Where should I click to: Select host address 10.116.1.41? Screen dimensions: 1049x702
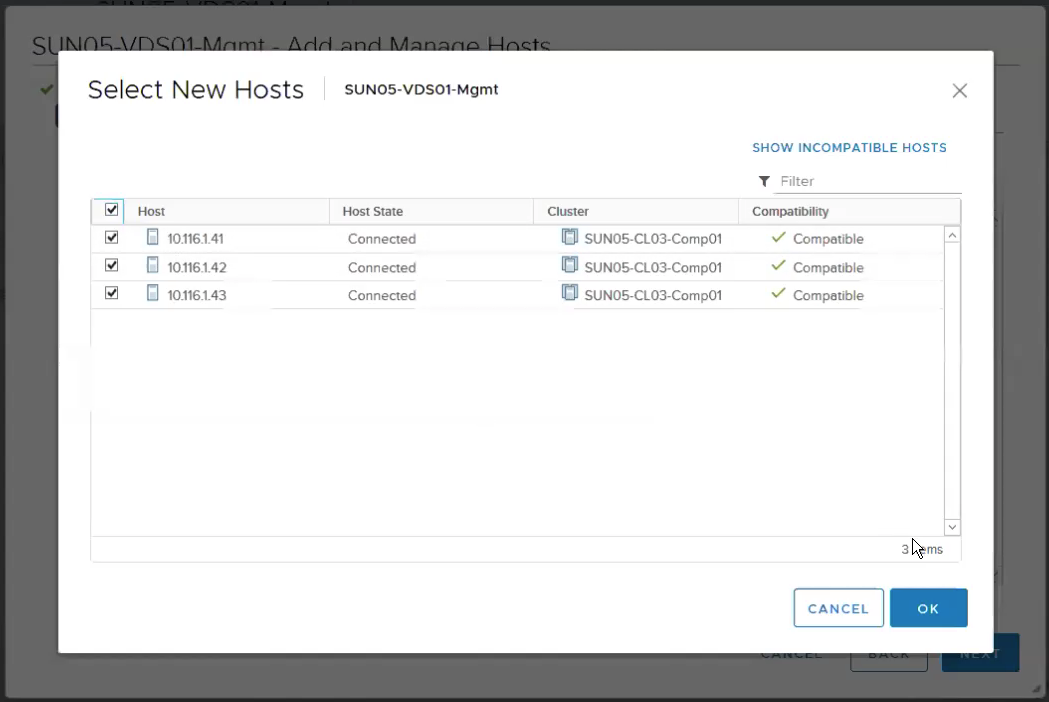pos(195,239)
